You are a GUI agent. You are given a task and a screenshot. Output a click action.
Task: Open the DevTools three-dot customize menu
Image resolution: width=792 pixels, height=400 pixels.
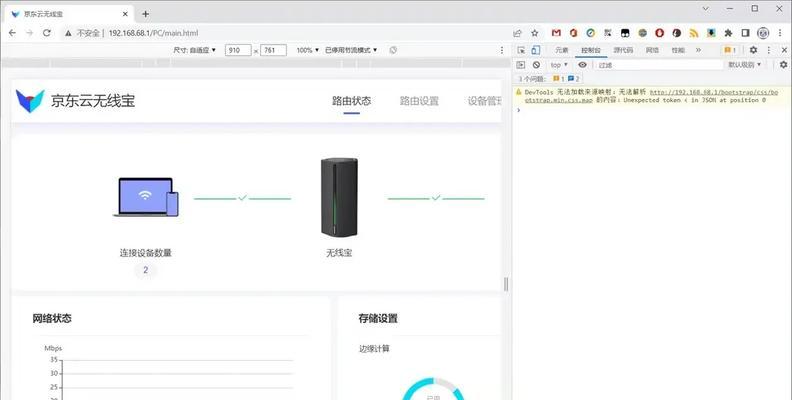pos(769,50)
